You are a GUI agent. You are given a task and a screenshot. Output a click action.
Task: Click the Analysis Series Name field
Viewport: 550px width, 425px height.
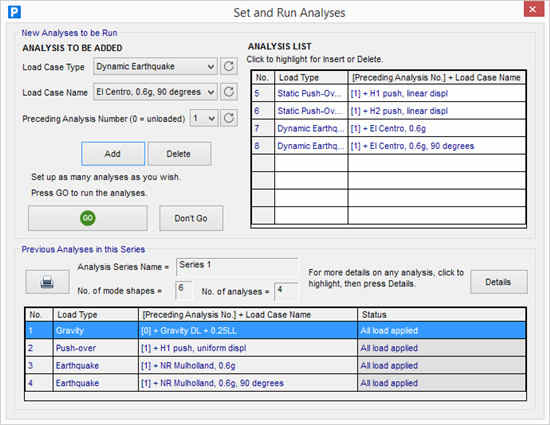[237, 267]
